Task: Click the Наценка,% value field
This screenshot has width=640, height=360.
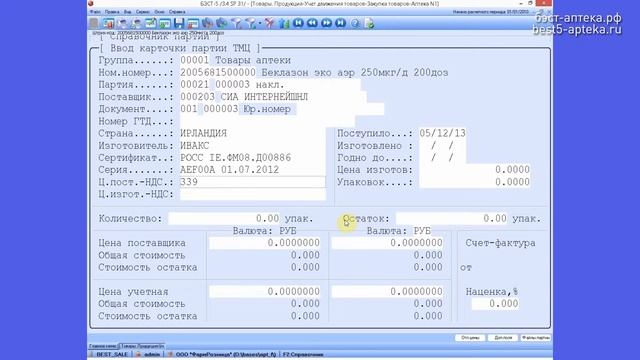Action: pyautogui.click(x=496, y=304)
